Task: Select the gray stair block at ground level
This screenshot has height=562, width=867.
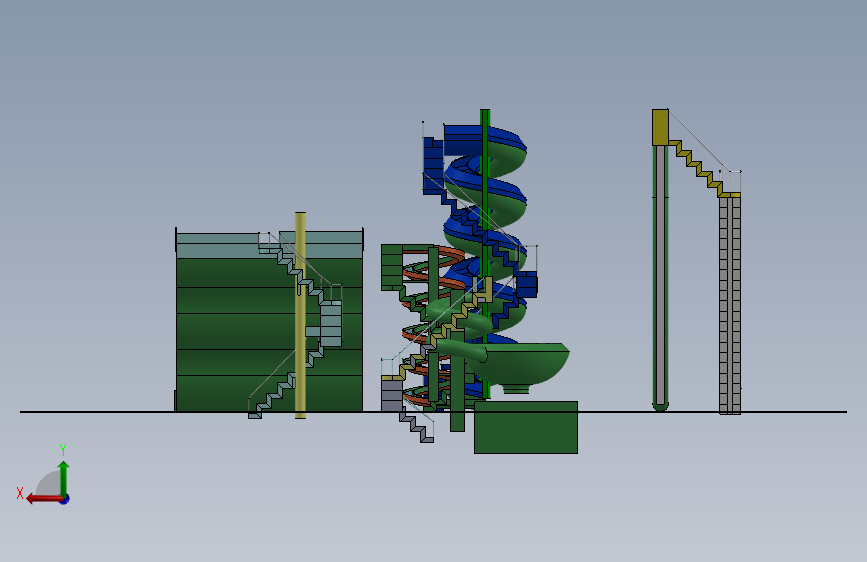Action: pos(392,394)
